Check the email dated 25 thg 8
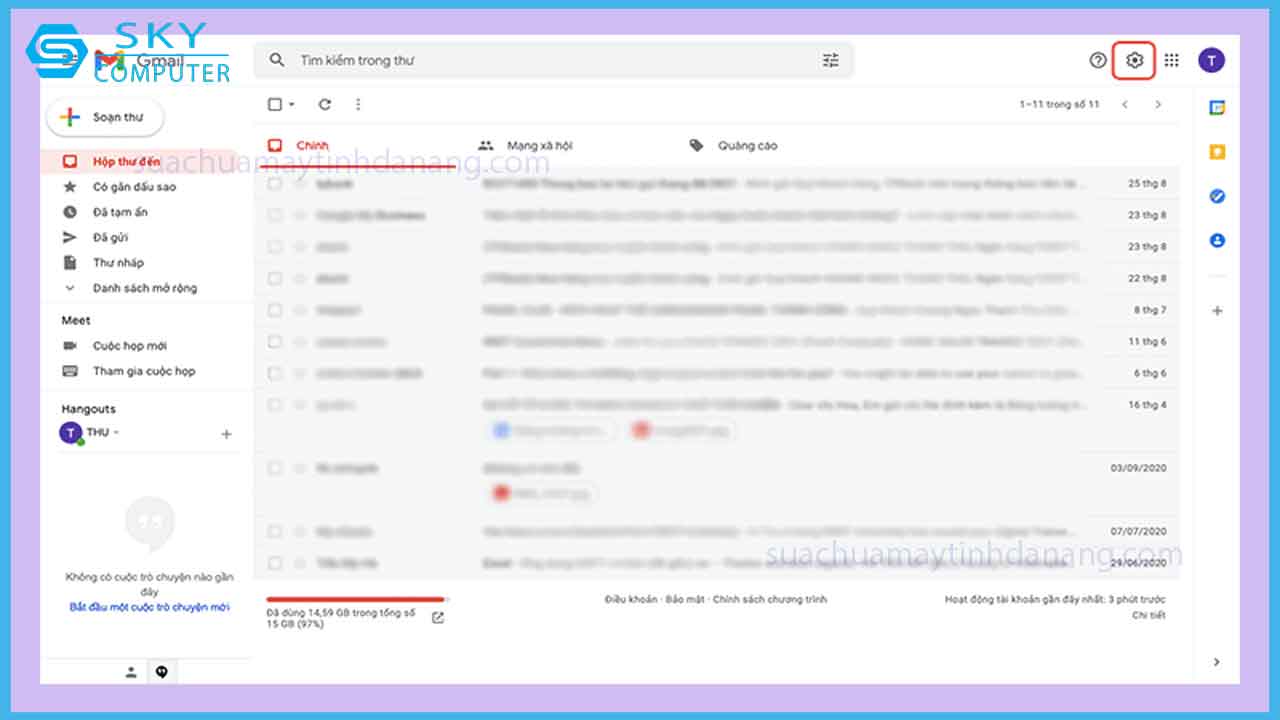 [x=275, y=184]
